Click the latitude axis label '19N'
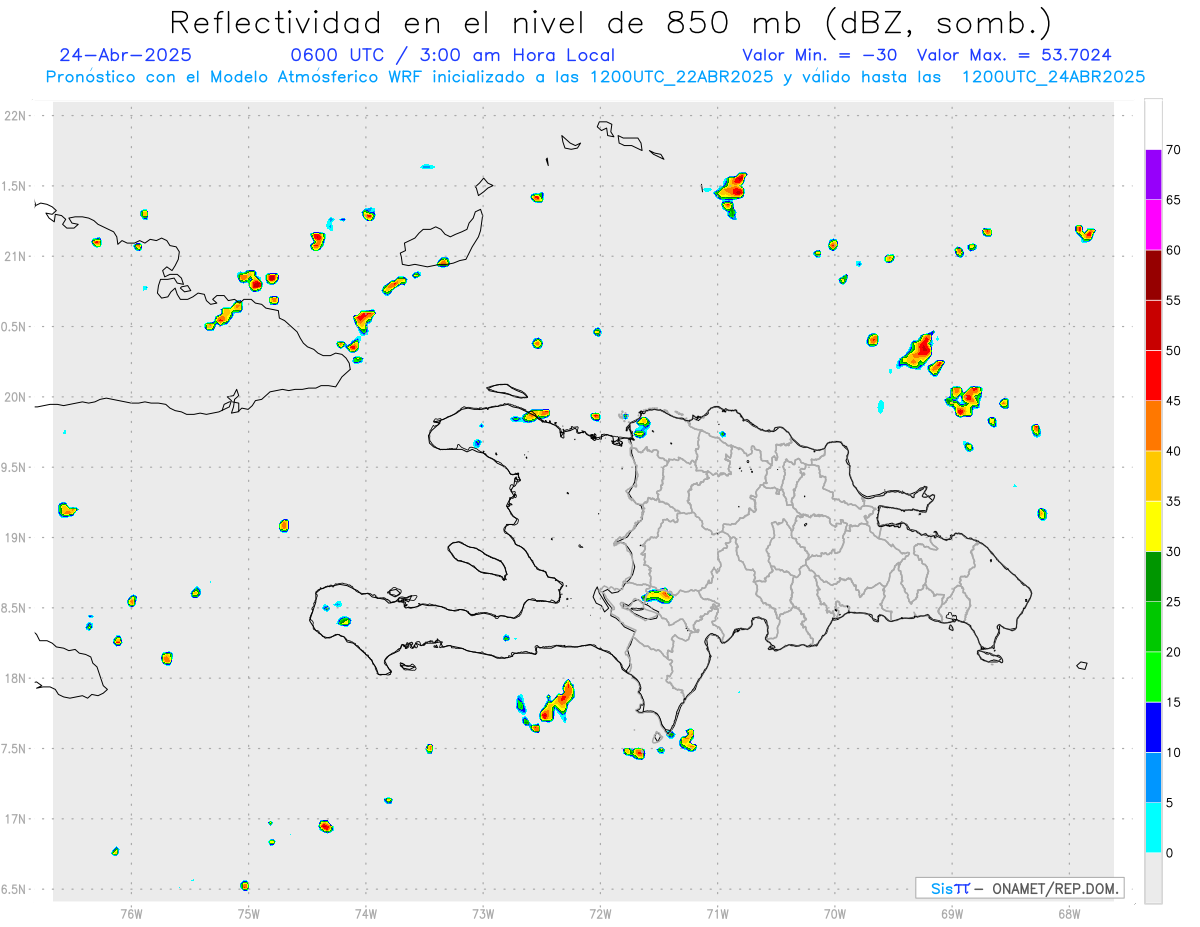 pos(15,537)
